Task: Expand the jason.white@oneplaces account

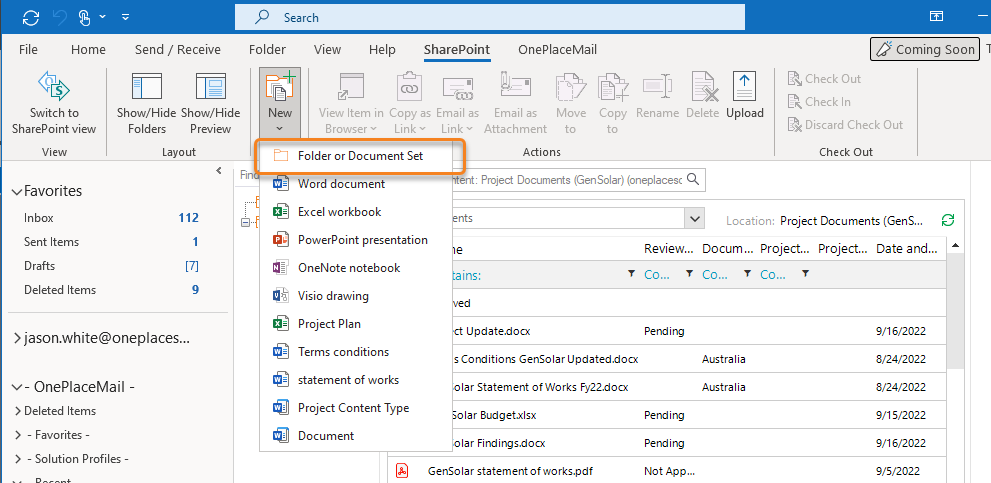Action: (x=17, y=338)
